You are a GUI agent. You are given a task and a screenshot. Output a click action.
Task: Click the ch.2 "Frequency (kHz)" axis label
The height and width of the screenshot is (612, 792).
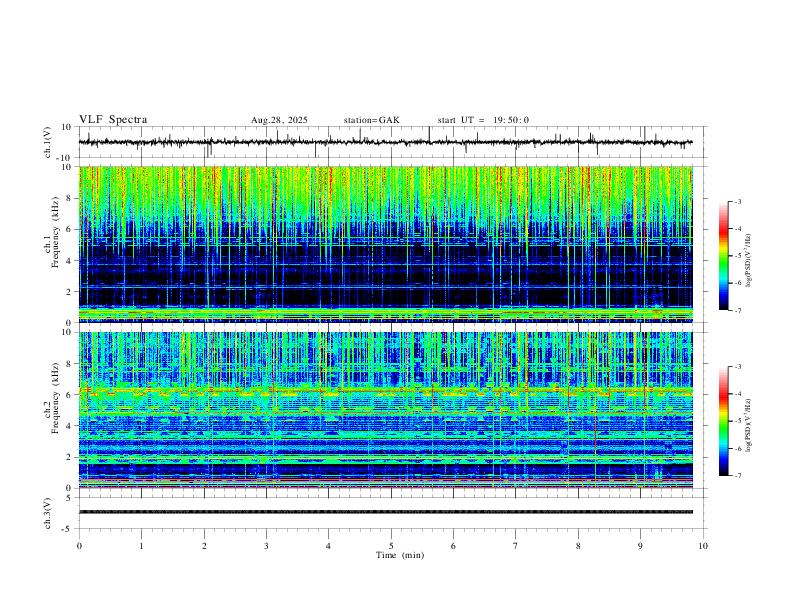[x=55, y=398]
